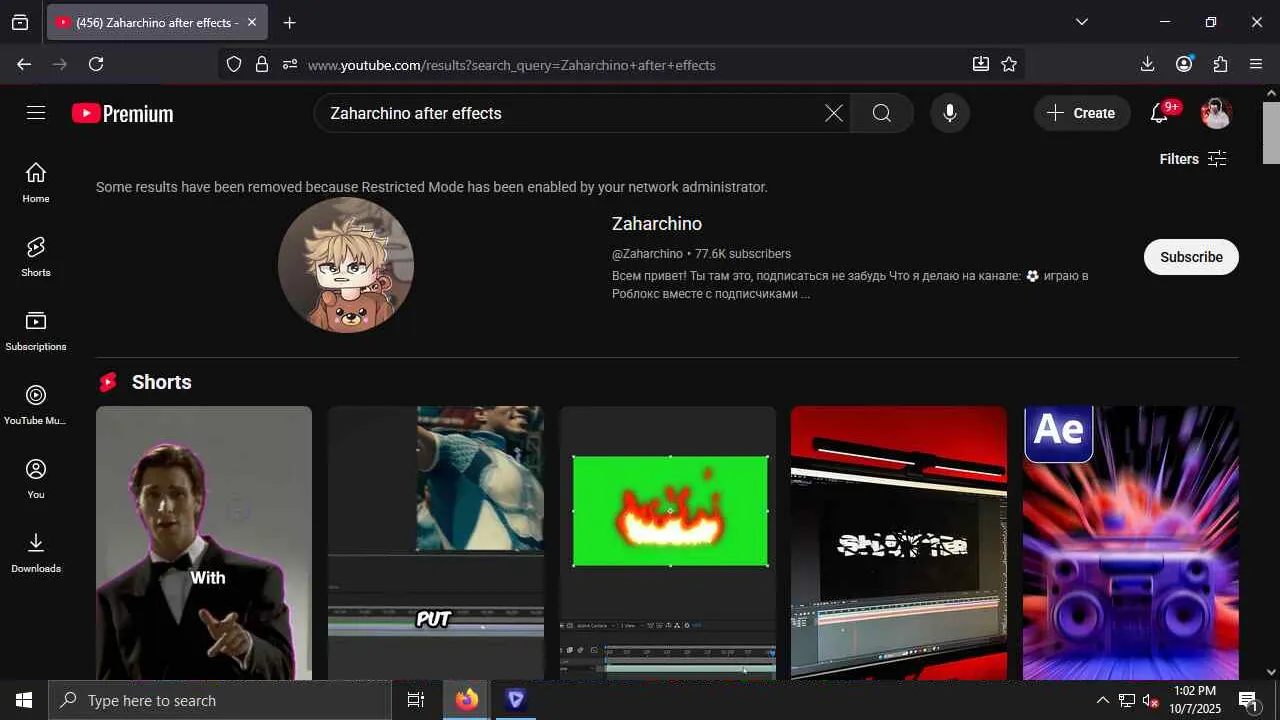Play the red monitor setup Short
1280x720 pixels.
[x=899, y=543]
